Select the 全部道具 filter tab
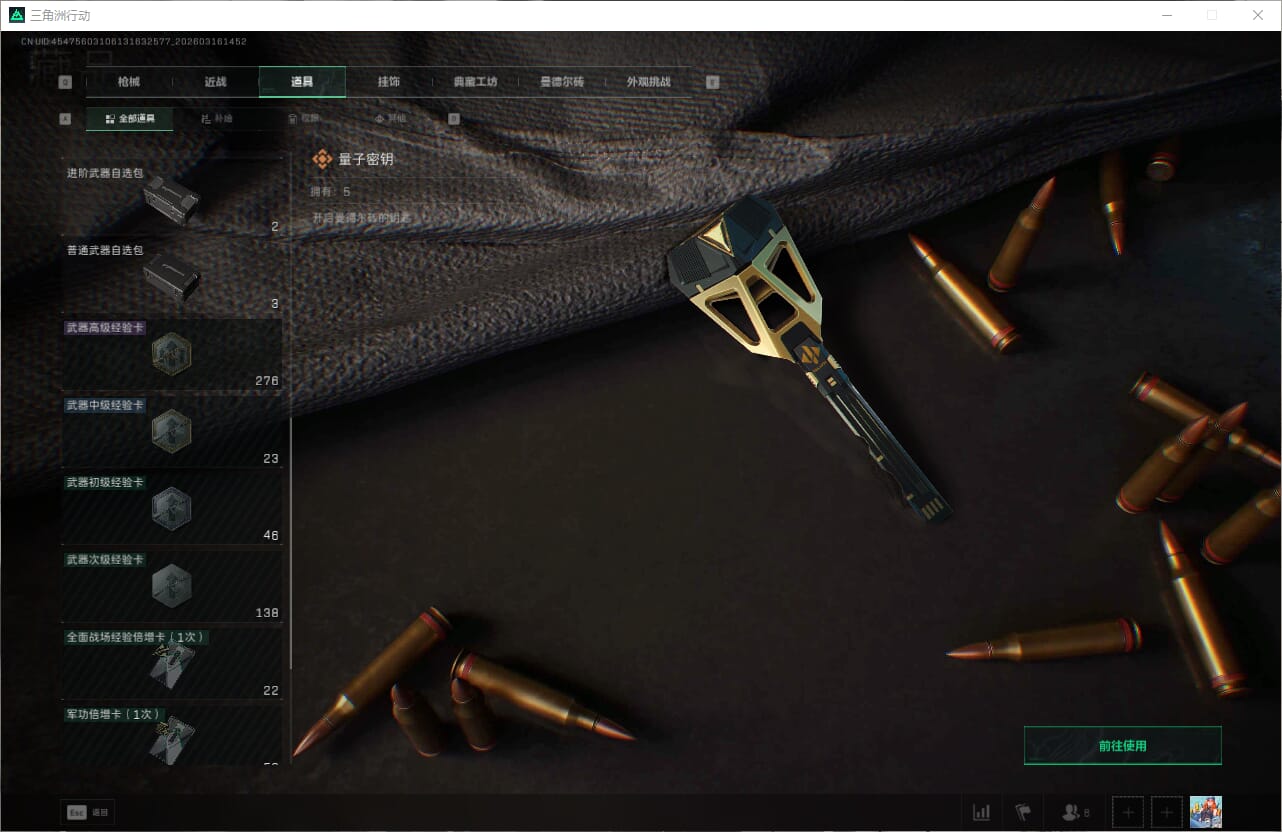Viewport: 1282px width, 832px height. [x=129, y=118]
